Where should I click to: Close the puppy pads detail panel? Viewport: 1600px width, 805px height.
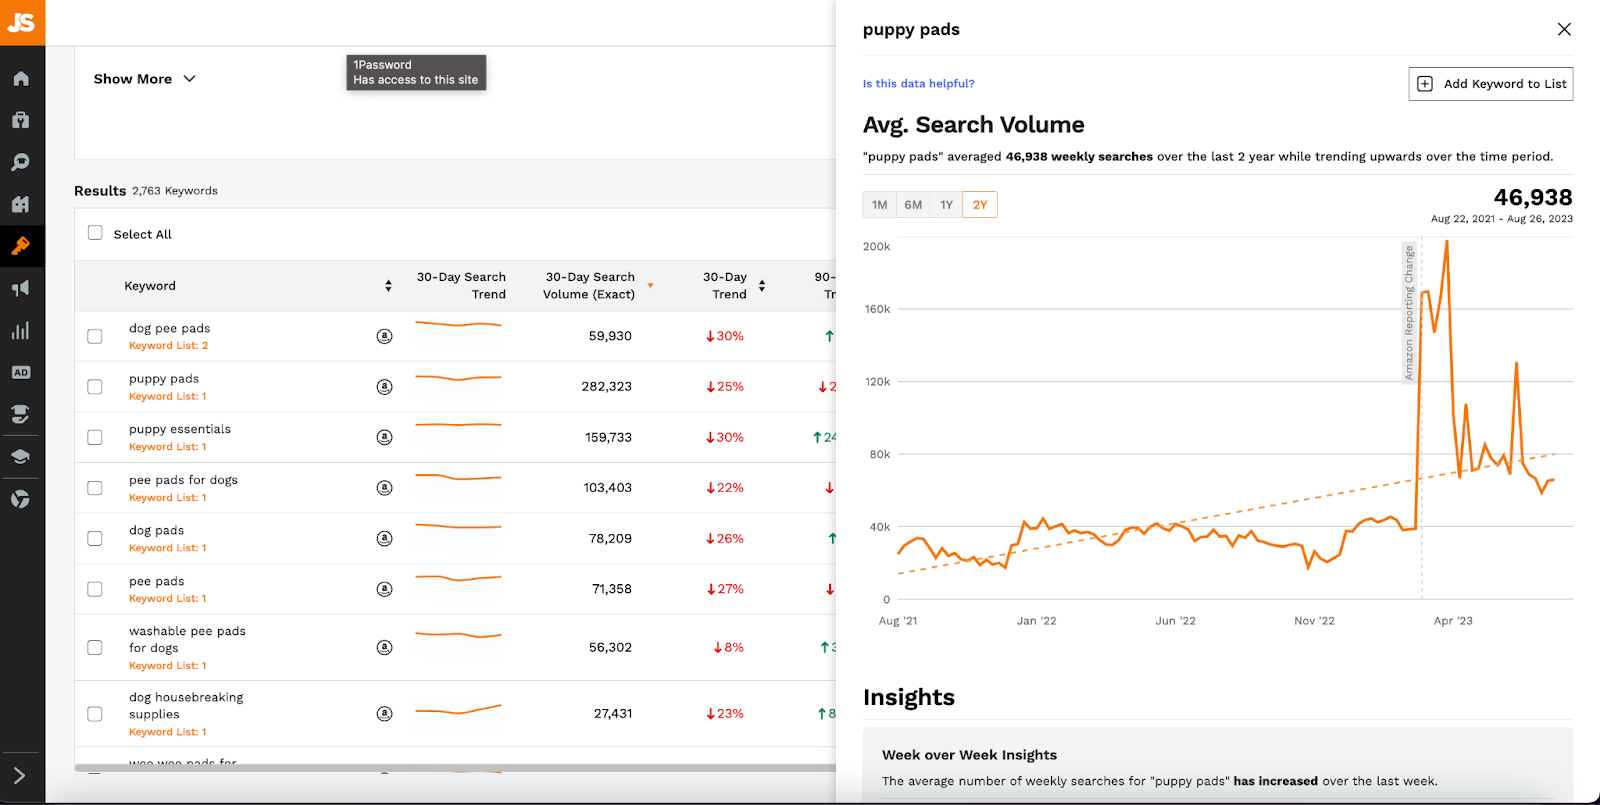click(x=1564, y=30)
